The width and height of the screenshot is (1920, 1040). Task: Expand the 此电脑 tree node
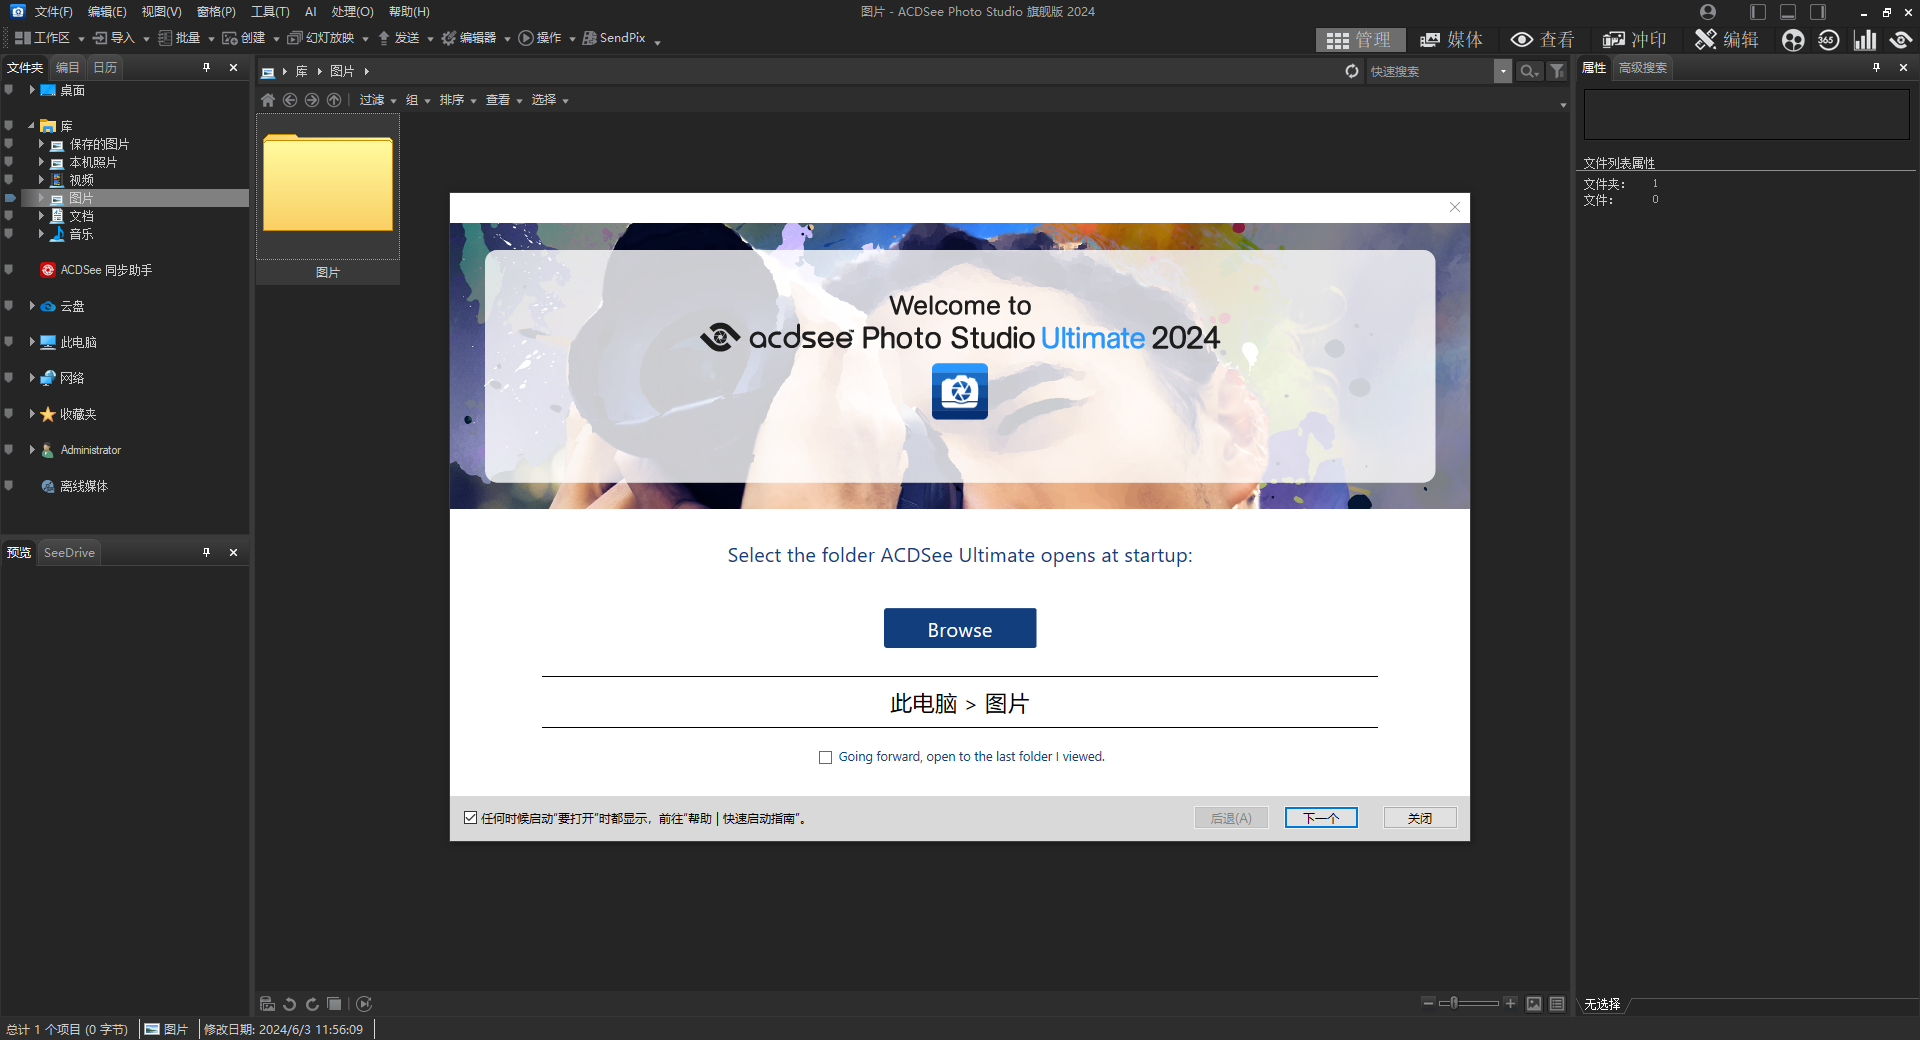[31, 341]
